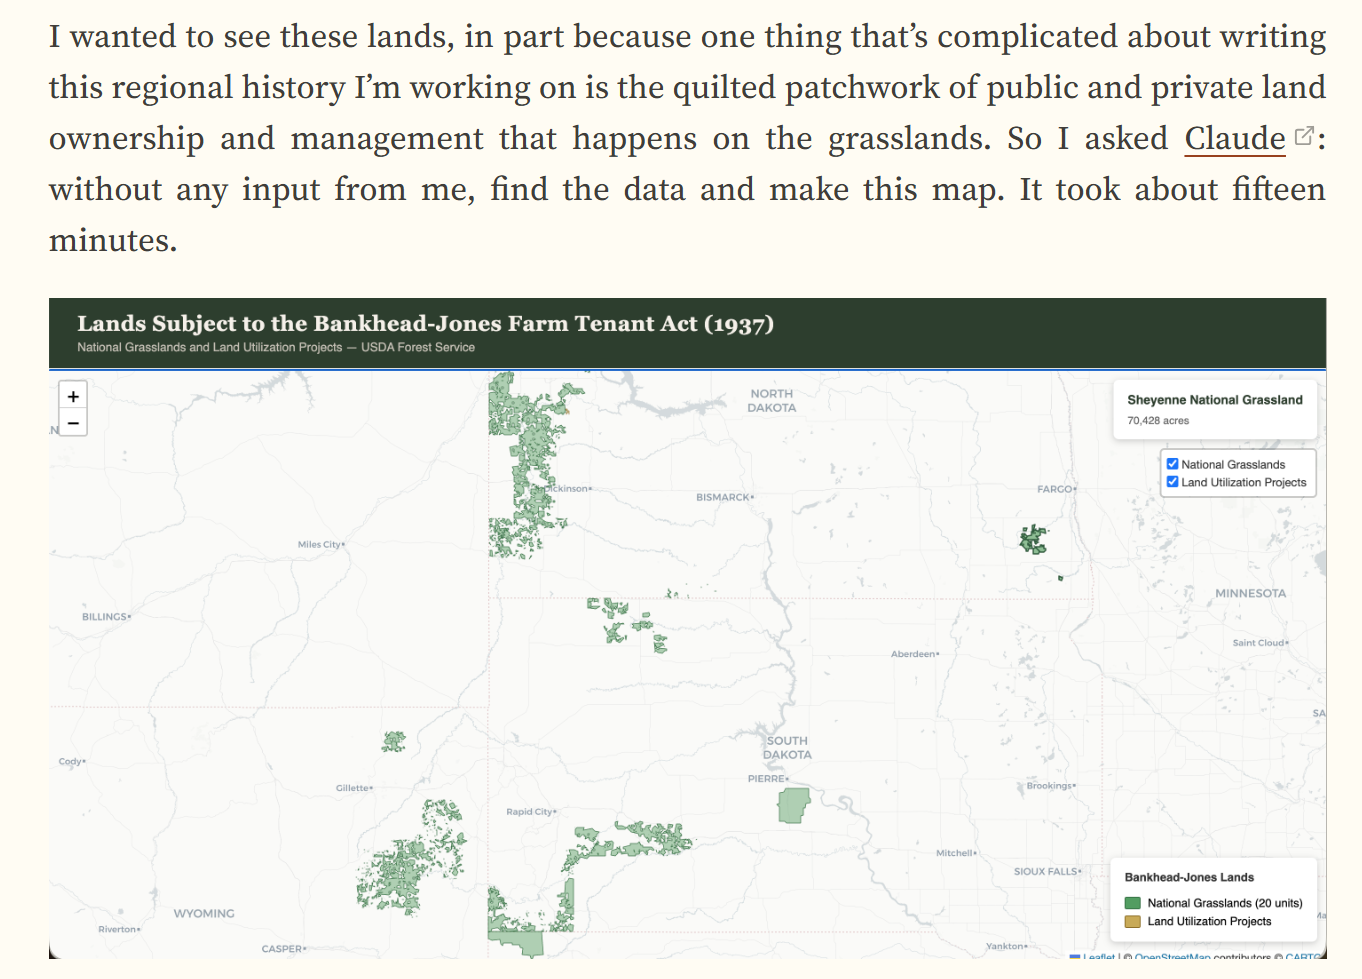
Task: Click the USDA Forest Service subtitle text
Action: pos(275,347)
